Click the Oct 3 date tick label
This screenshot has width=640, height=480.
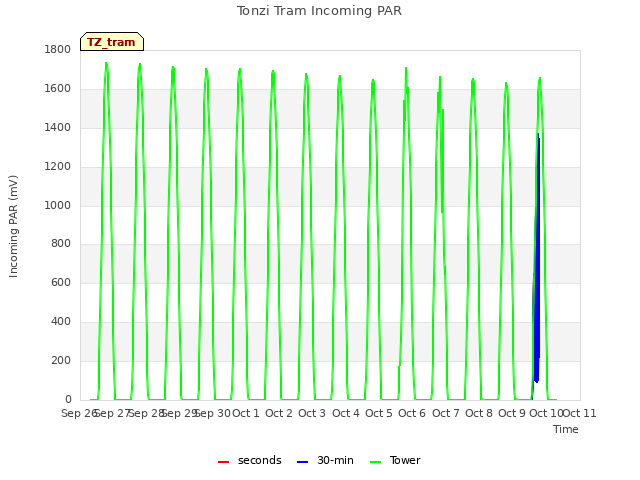tap(312, 413)
